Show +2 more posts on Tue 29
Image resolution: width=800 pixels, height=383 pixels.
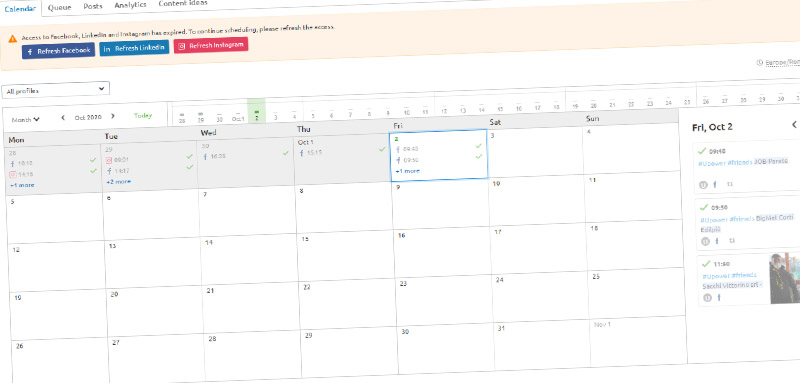(x=118, y=182)
